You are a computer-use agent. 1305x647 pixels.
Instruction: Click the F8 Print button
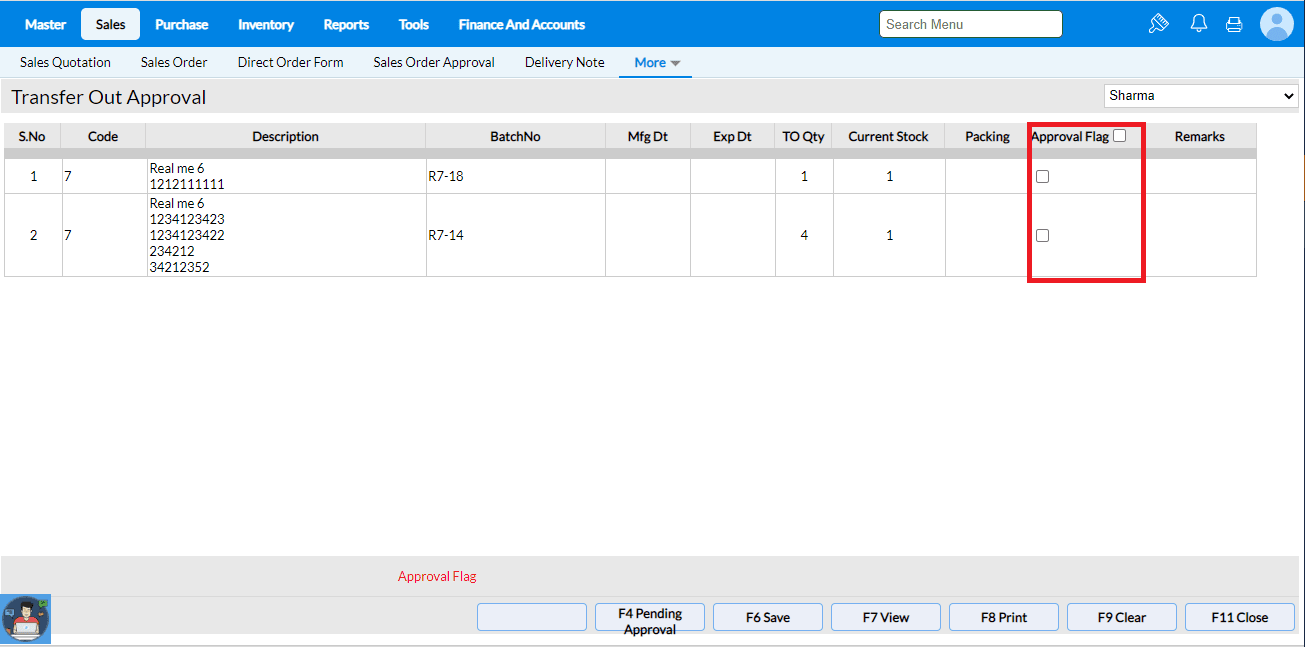click(1004, 617)
